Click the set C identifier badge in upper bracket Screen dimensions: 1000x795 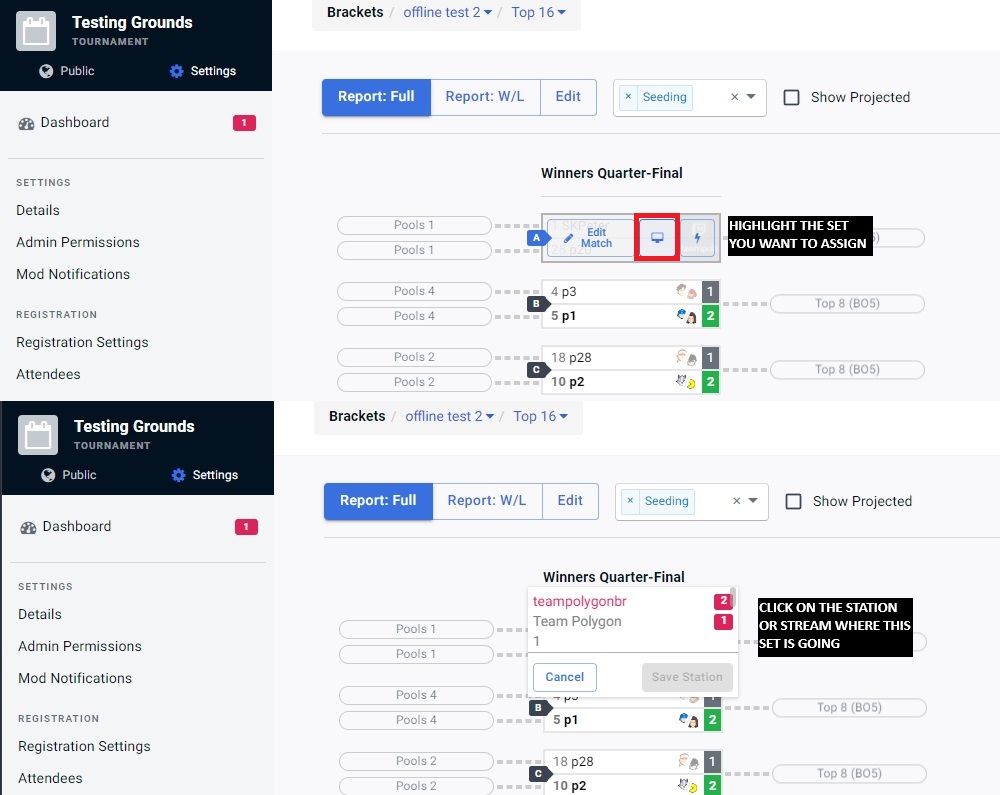tap(537, 370)
